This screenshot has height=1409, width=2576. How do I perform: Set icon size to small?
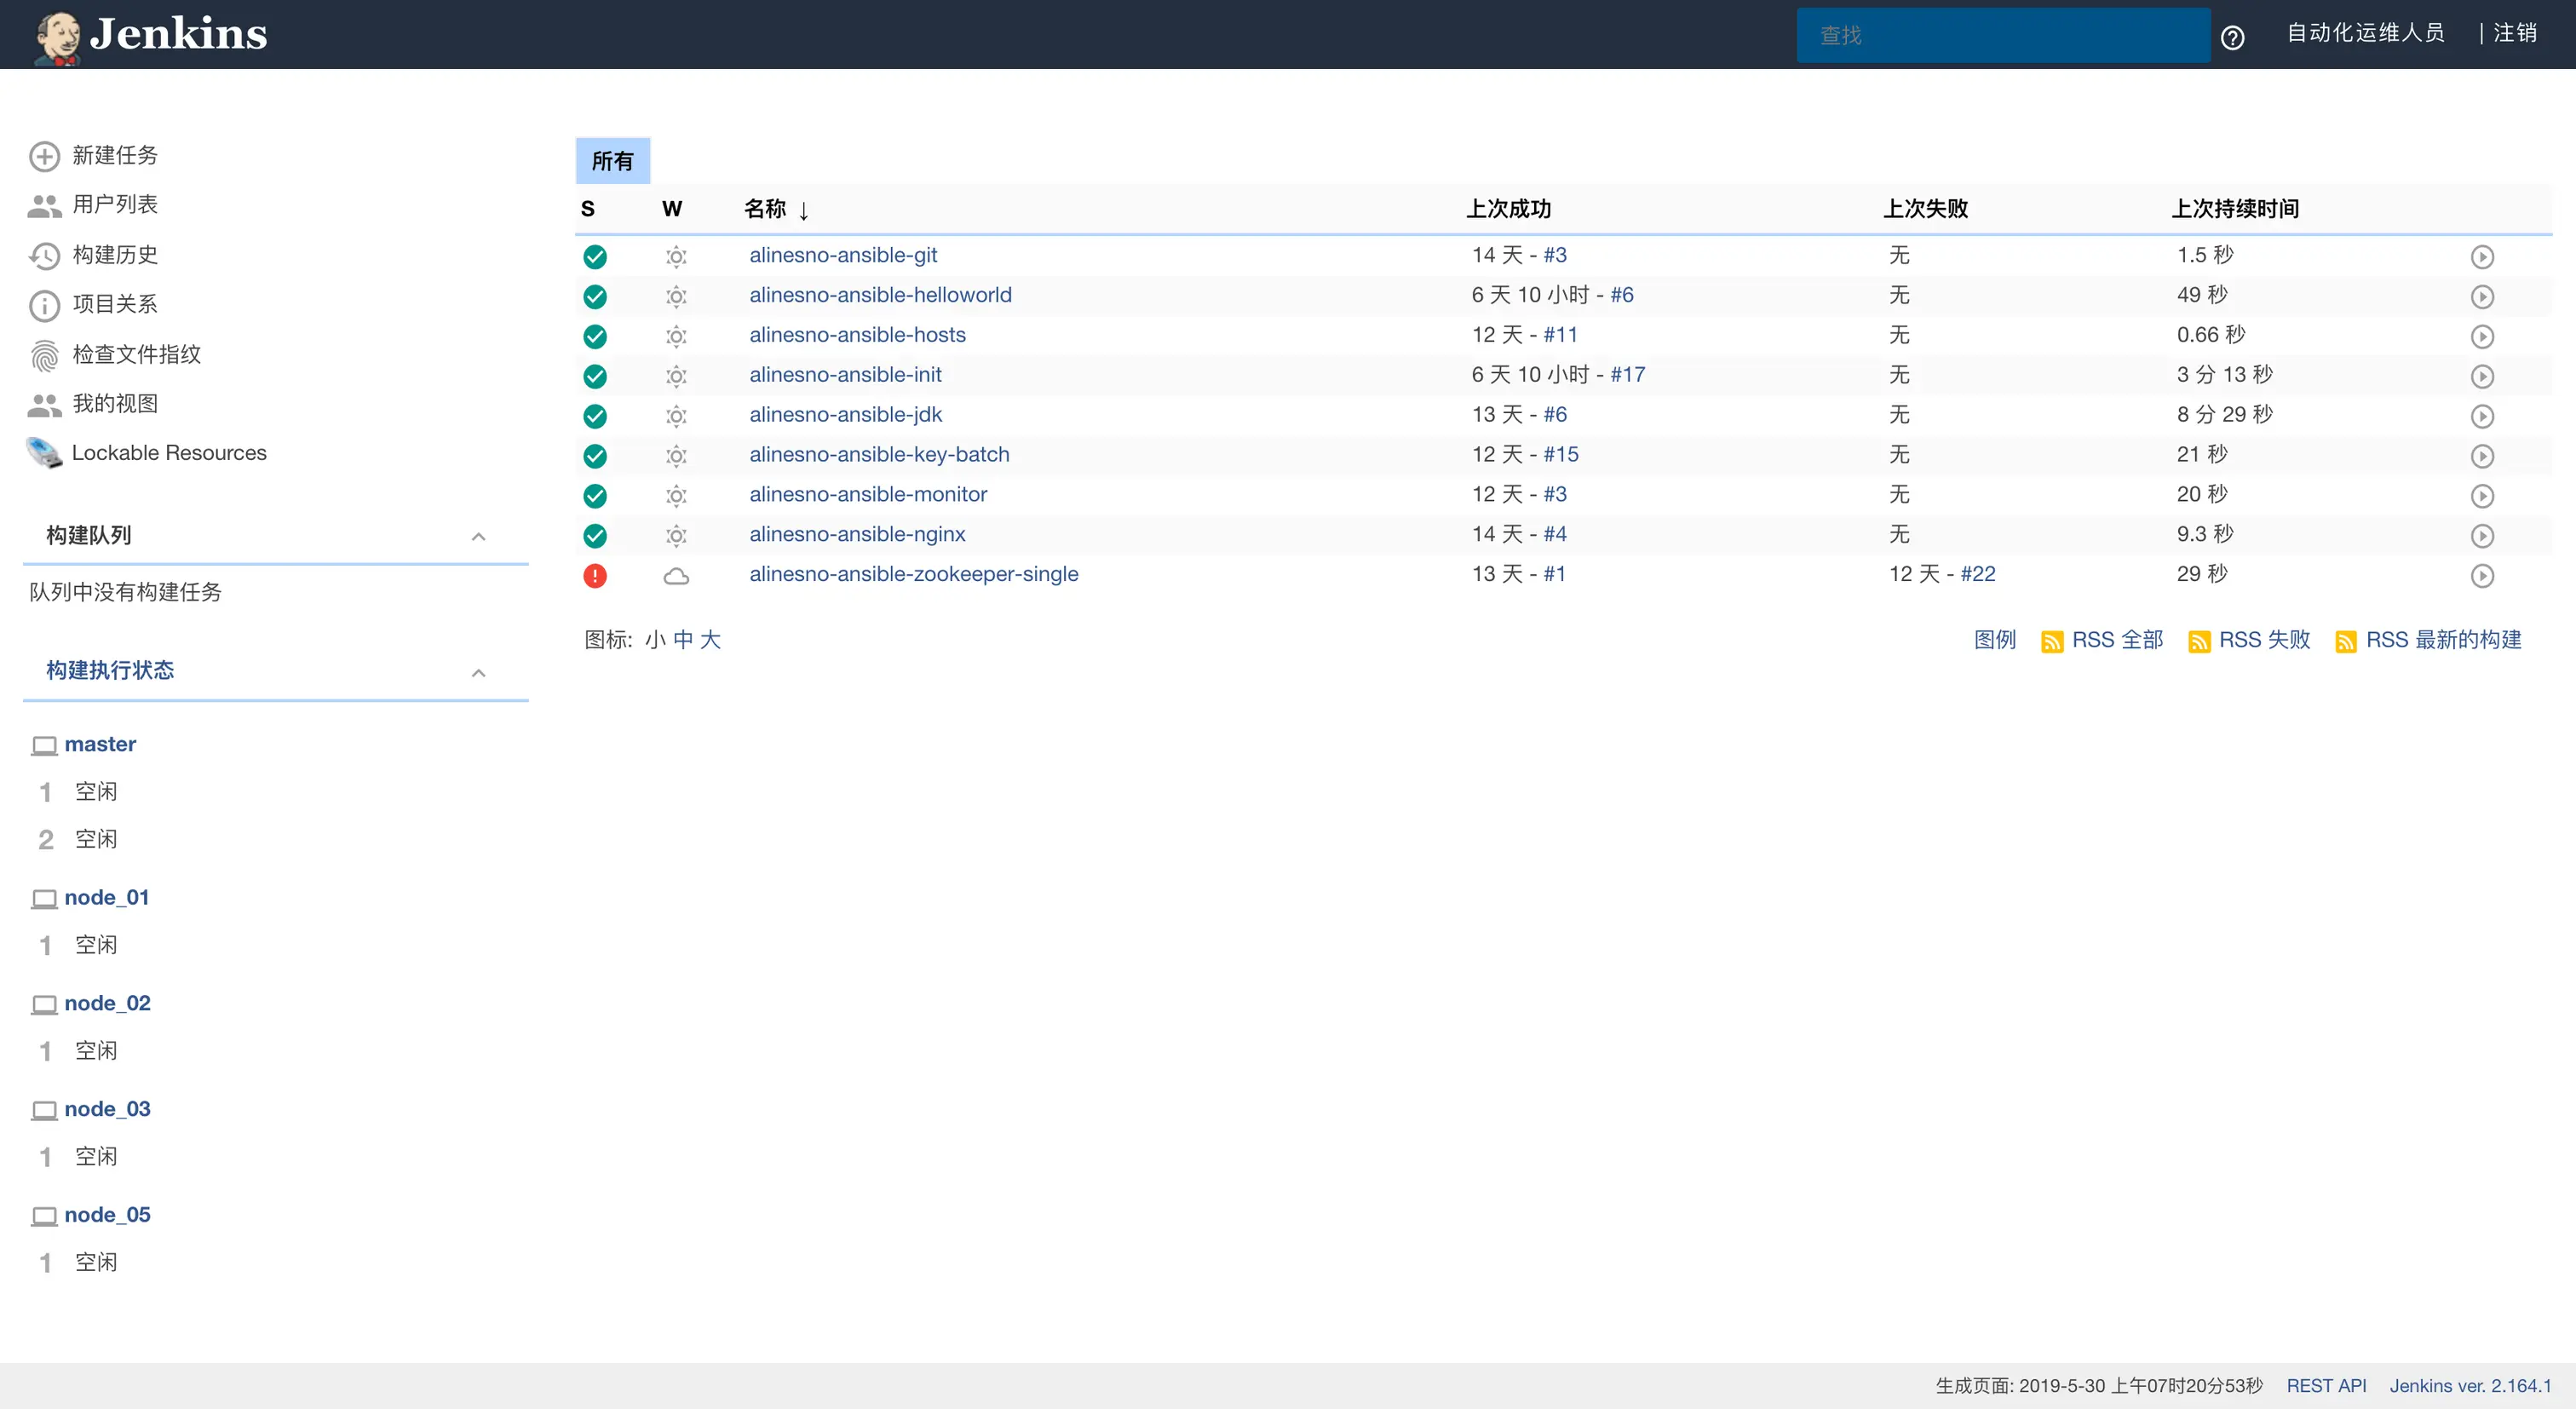[655, 640]
